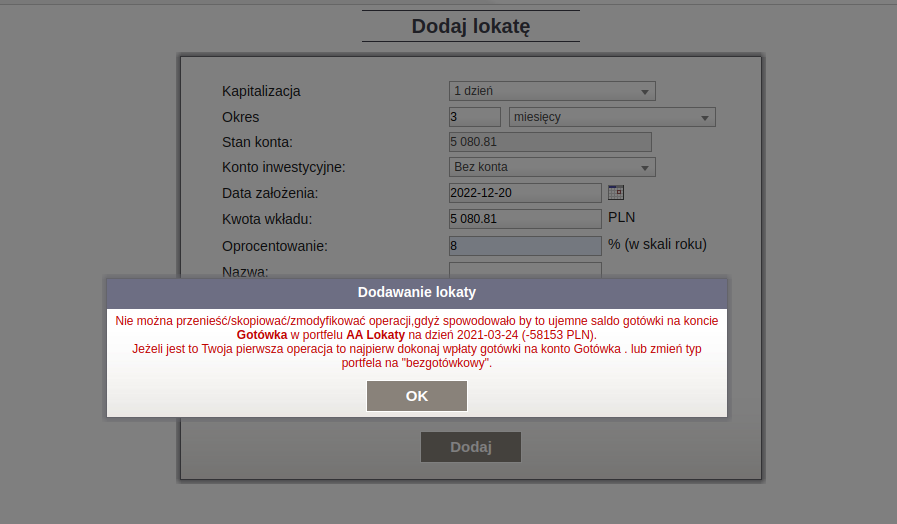Viewport: 897px width, 524px height.
Task: Click the Nazwa text field
Action: [525, 270]
